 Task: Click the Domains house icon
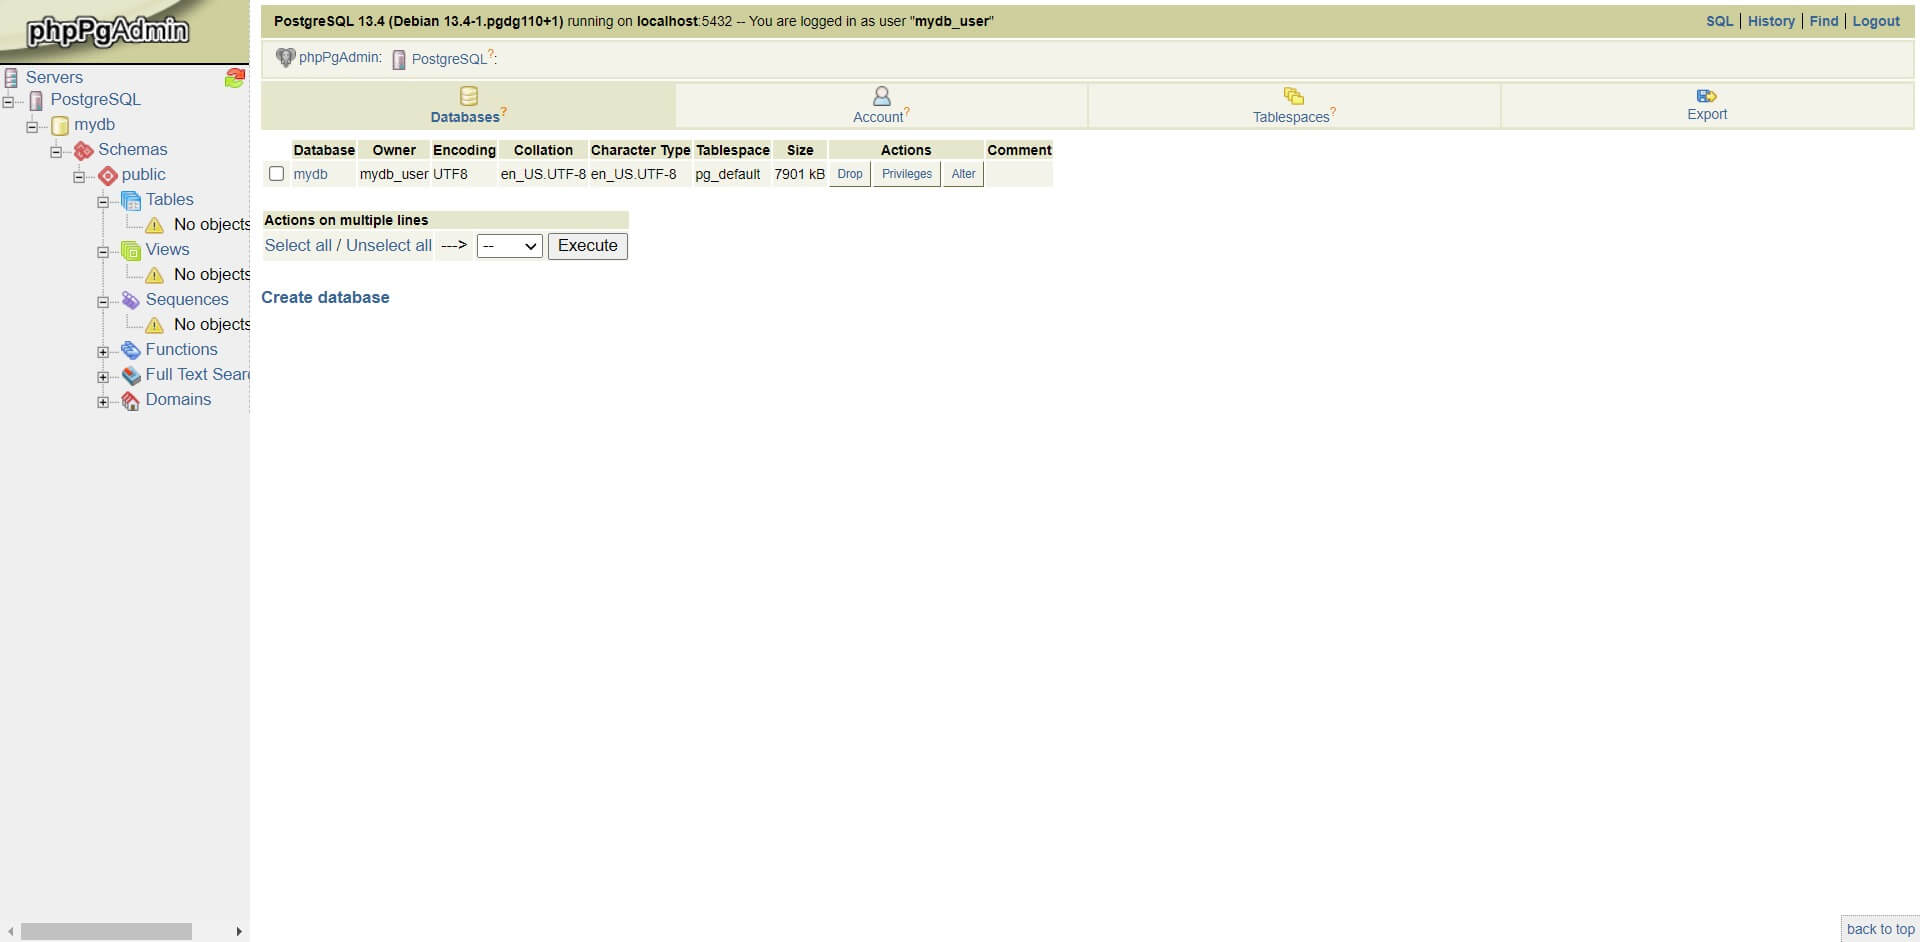point(131,401)
